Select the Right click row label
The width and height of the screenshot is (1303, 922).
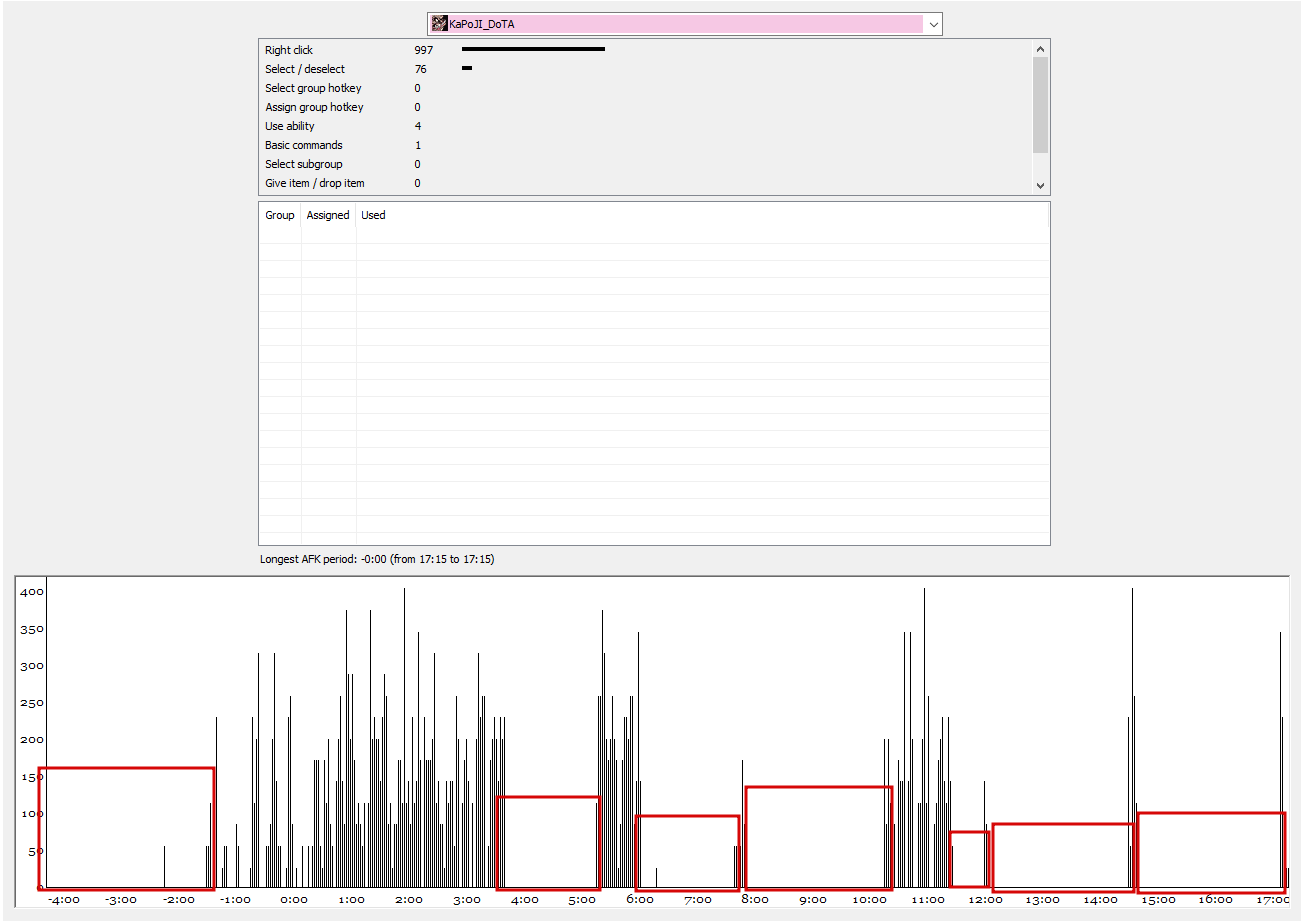point(289,50)
